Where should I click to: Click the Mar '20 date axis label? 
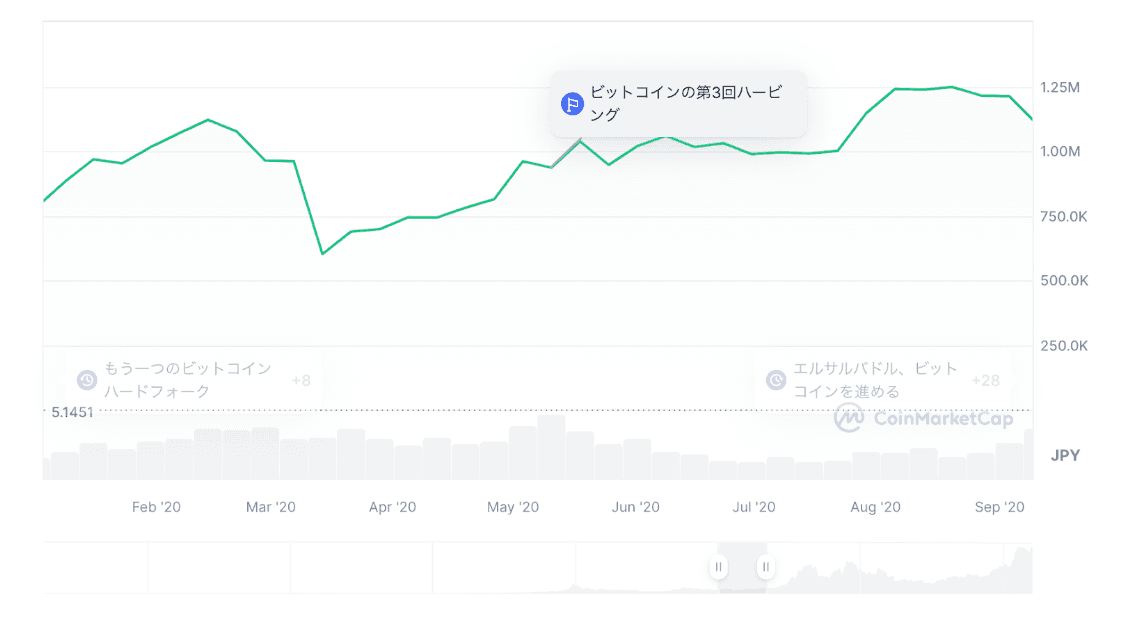pos(271,507)
